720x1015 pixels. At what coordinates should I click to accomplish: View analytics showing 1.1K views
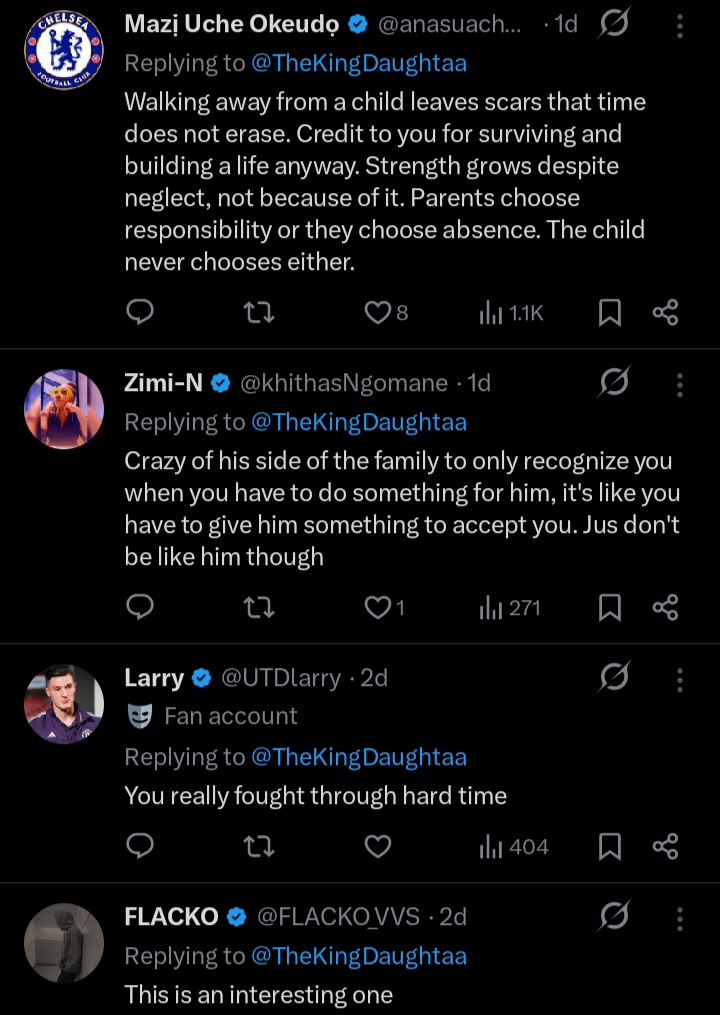(x=511, y=313)
